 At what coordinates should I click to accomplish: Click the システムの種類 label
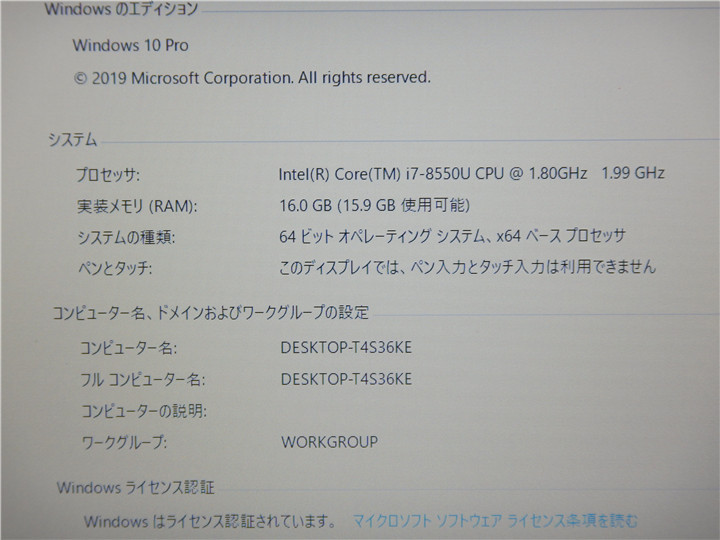pos(126,237)
